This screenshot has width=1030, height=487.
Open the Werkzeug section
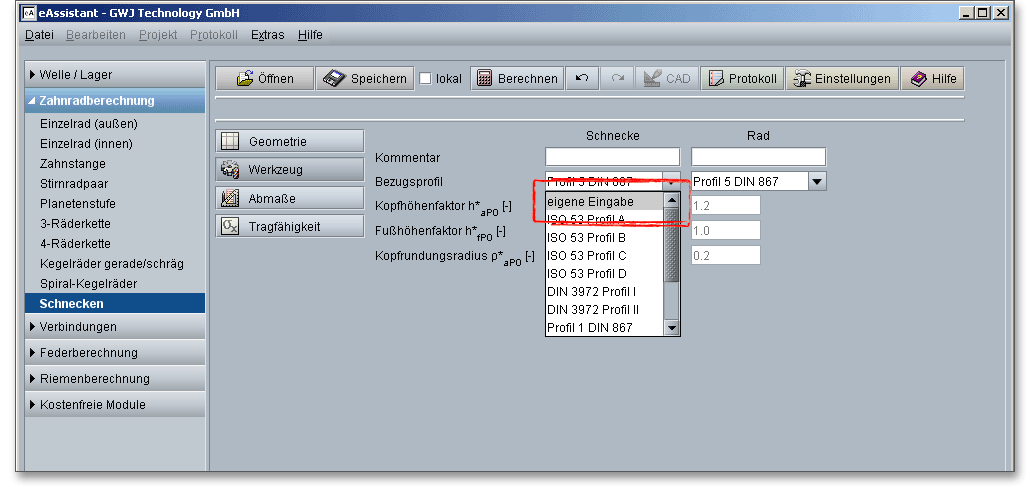290,170
